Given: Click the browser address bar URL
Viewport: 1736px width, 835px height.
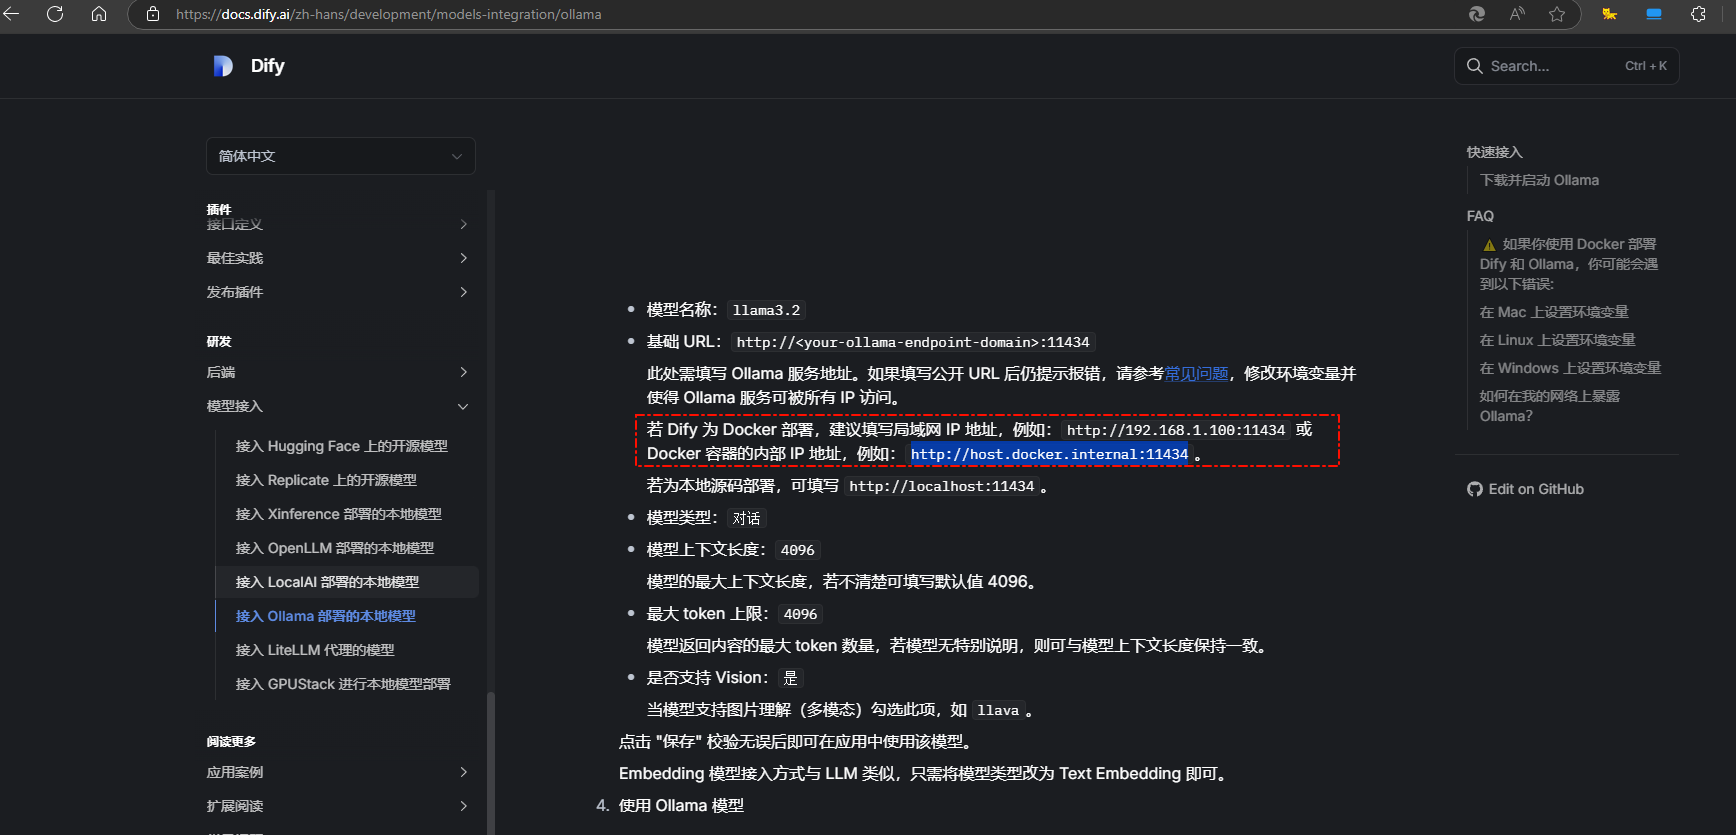Looking at the screenshot, I should [x=389, y=14].
